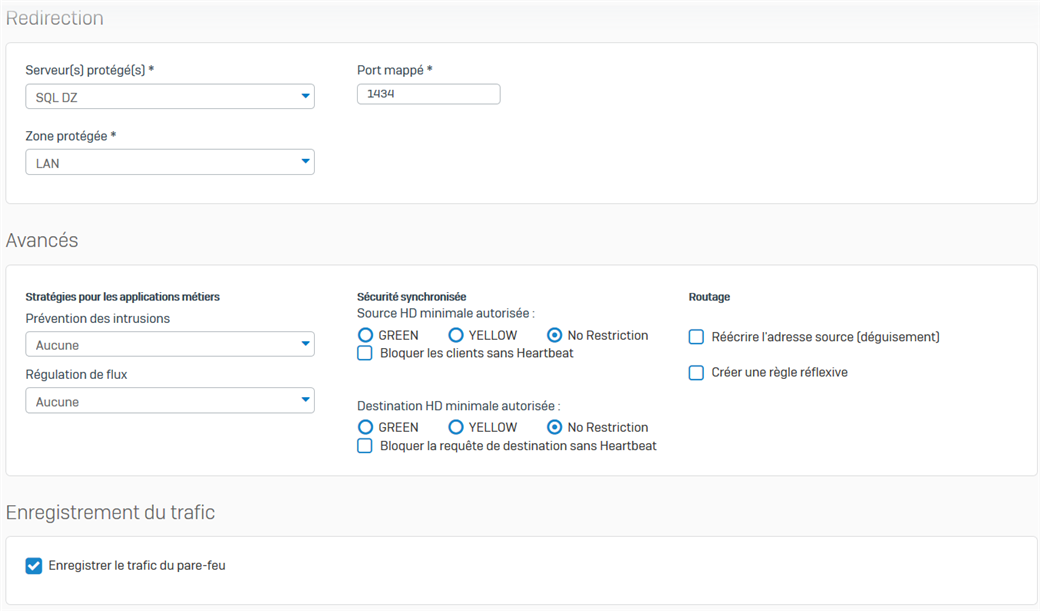1040x611 pixels.
Task: Click the arrow icon of SQL DZ dropdown
Action: [x=305, y=97]
